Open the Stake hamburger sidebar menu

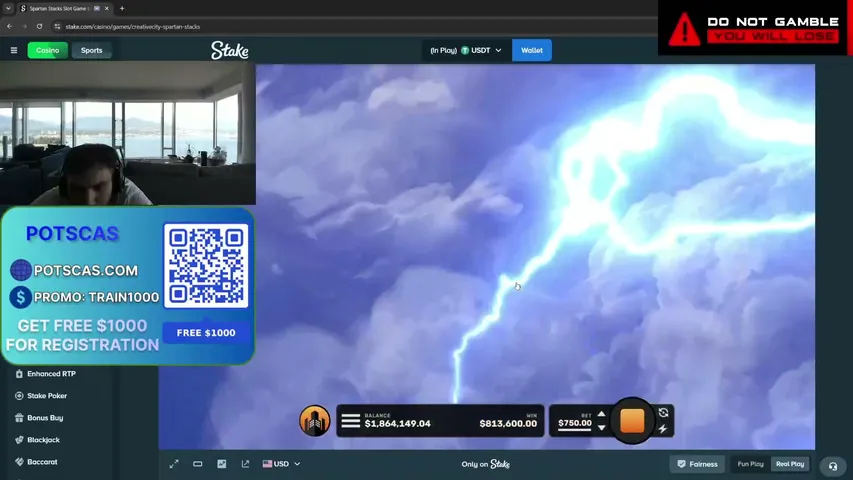click(14, 51)
